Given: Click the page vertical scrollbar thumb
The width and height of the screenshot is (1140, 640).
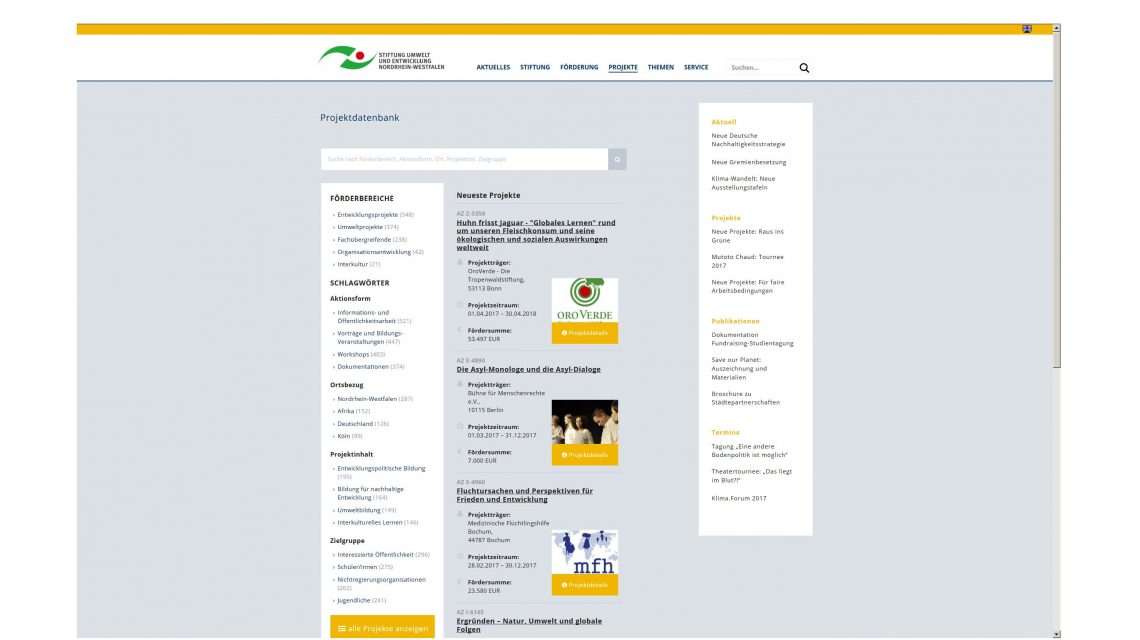Looking at the screenshot, I should pyautogui.click(x=1056, y=200).
